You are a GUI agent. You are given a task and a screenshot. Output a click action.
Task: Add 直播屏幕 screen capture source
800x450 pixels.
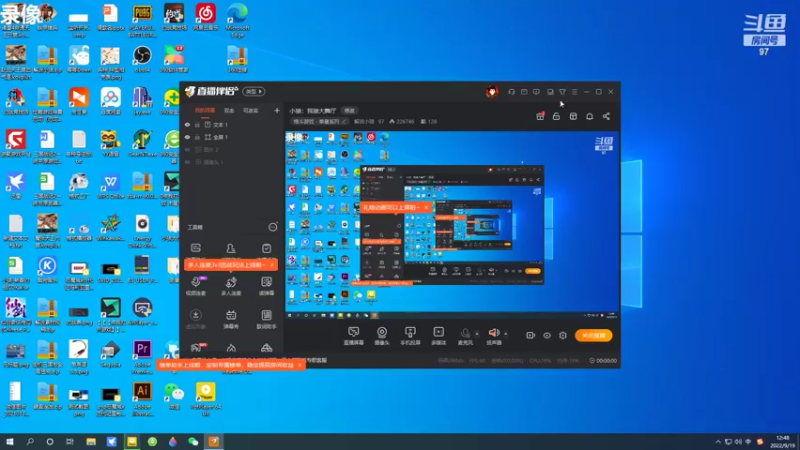(x=354, y=336)
